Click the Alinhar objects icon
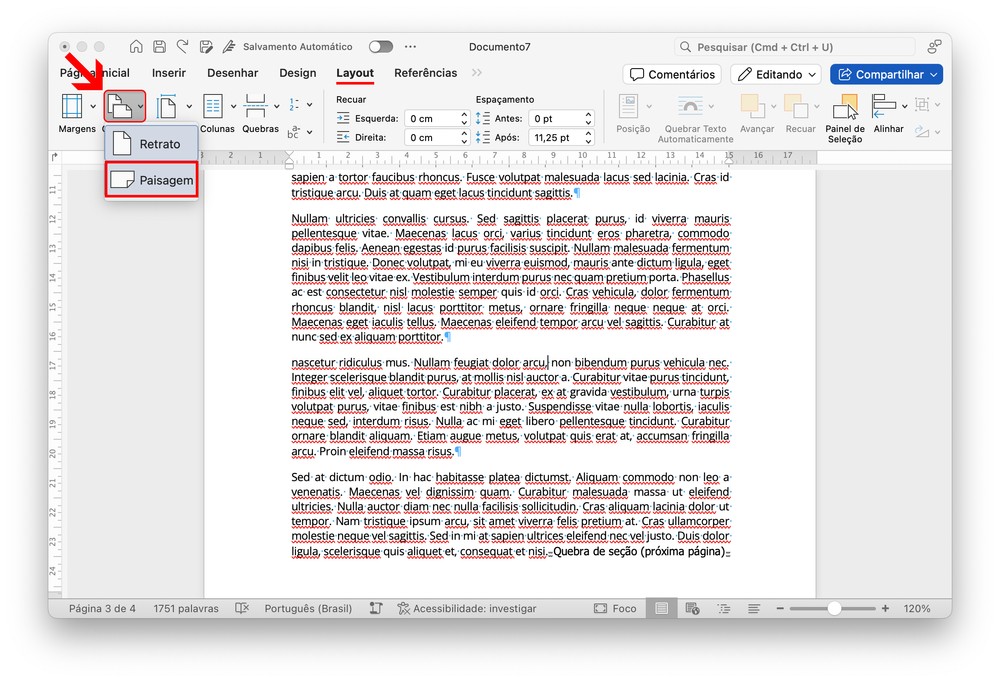 pyautogui.click(x=883, y=106)
